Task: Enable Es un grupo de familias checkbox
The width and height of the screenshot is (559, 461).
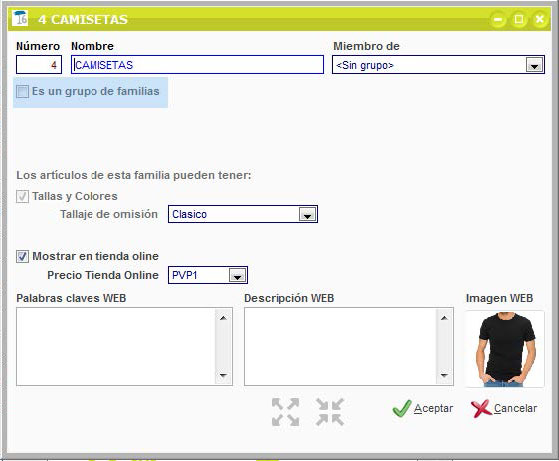Action: (22, 91)
